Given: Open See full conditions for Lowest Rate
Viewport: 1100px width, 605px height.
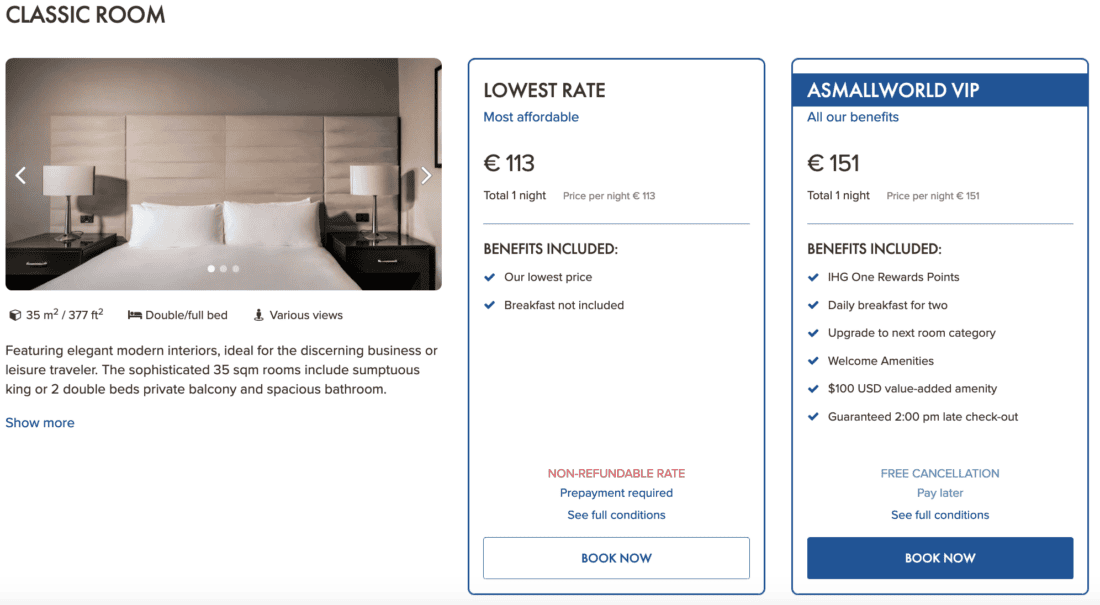Looking at the screenshot, I should [616, 515].
